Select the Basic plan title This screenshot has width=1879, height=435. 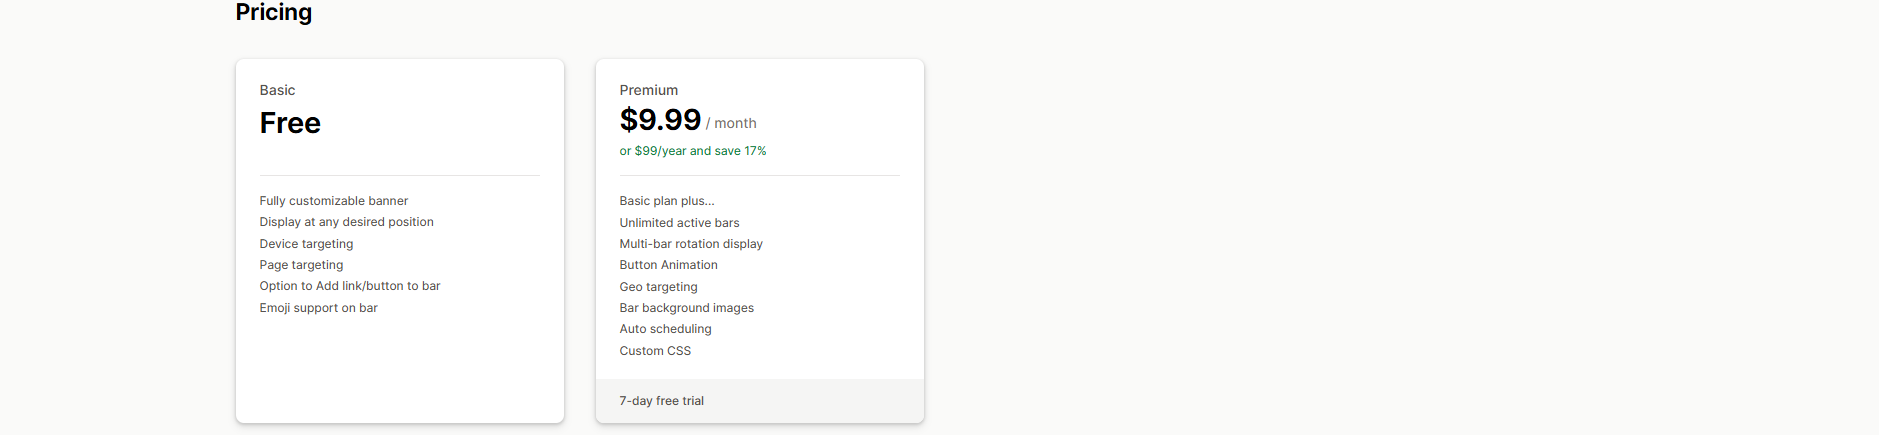(277, 90)
